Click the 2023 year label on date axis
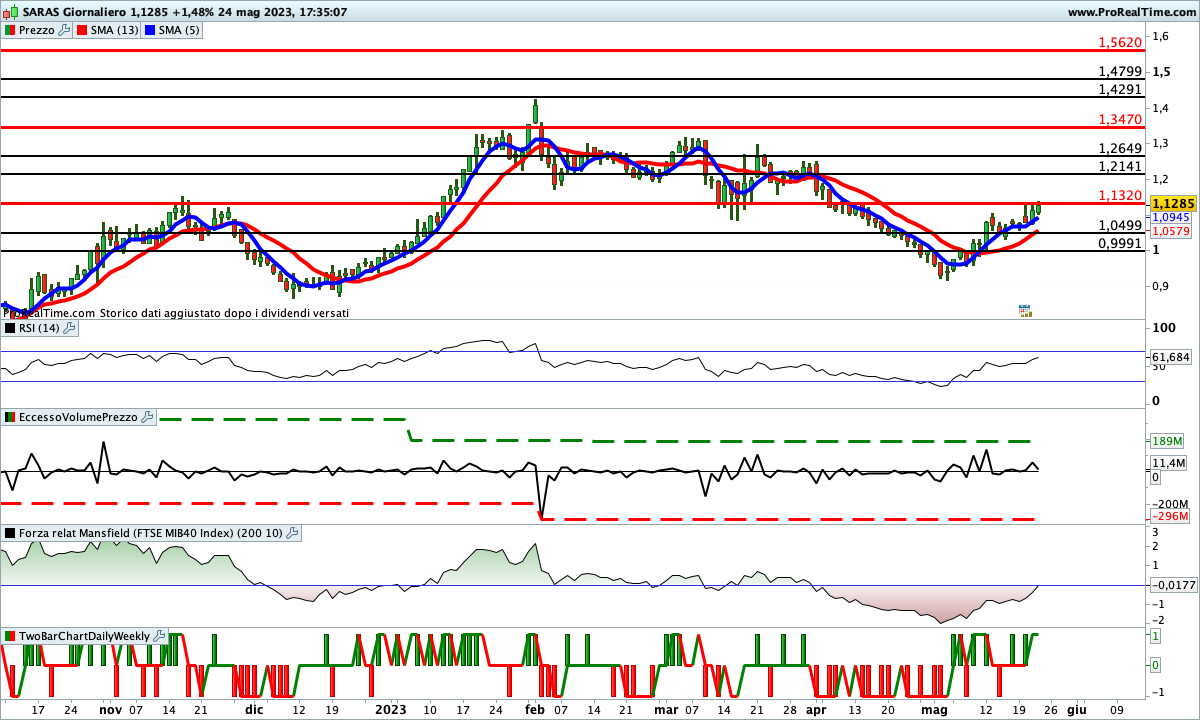Viewport: 1200px width, 720px height. tap(390, 708)
